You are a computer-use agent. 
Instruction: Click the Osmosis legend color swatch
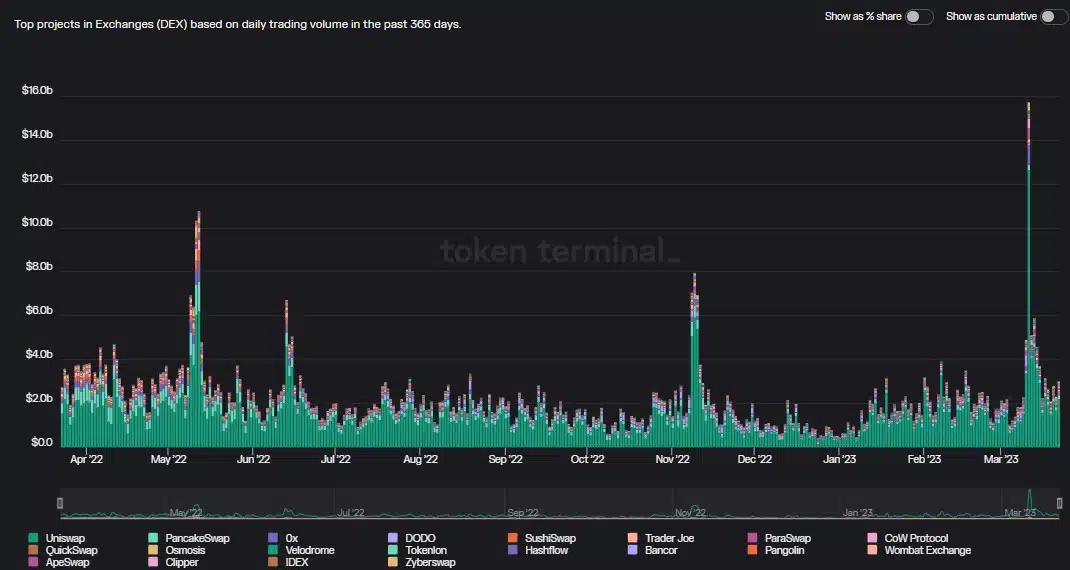coord(153,550)
